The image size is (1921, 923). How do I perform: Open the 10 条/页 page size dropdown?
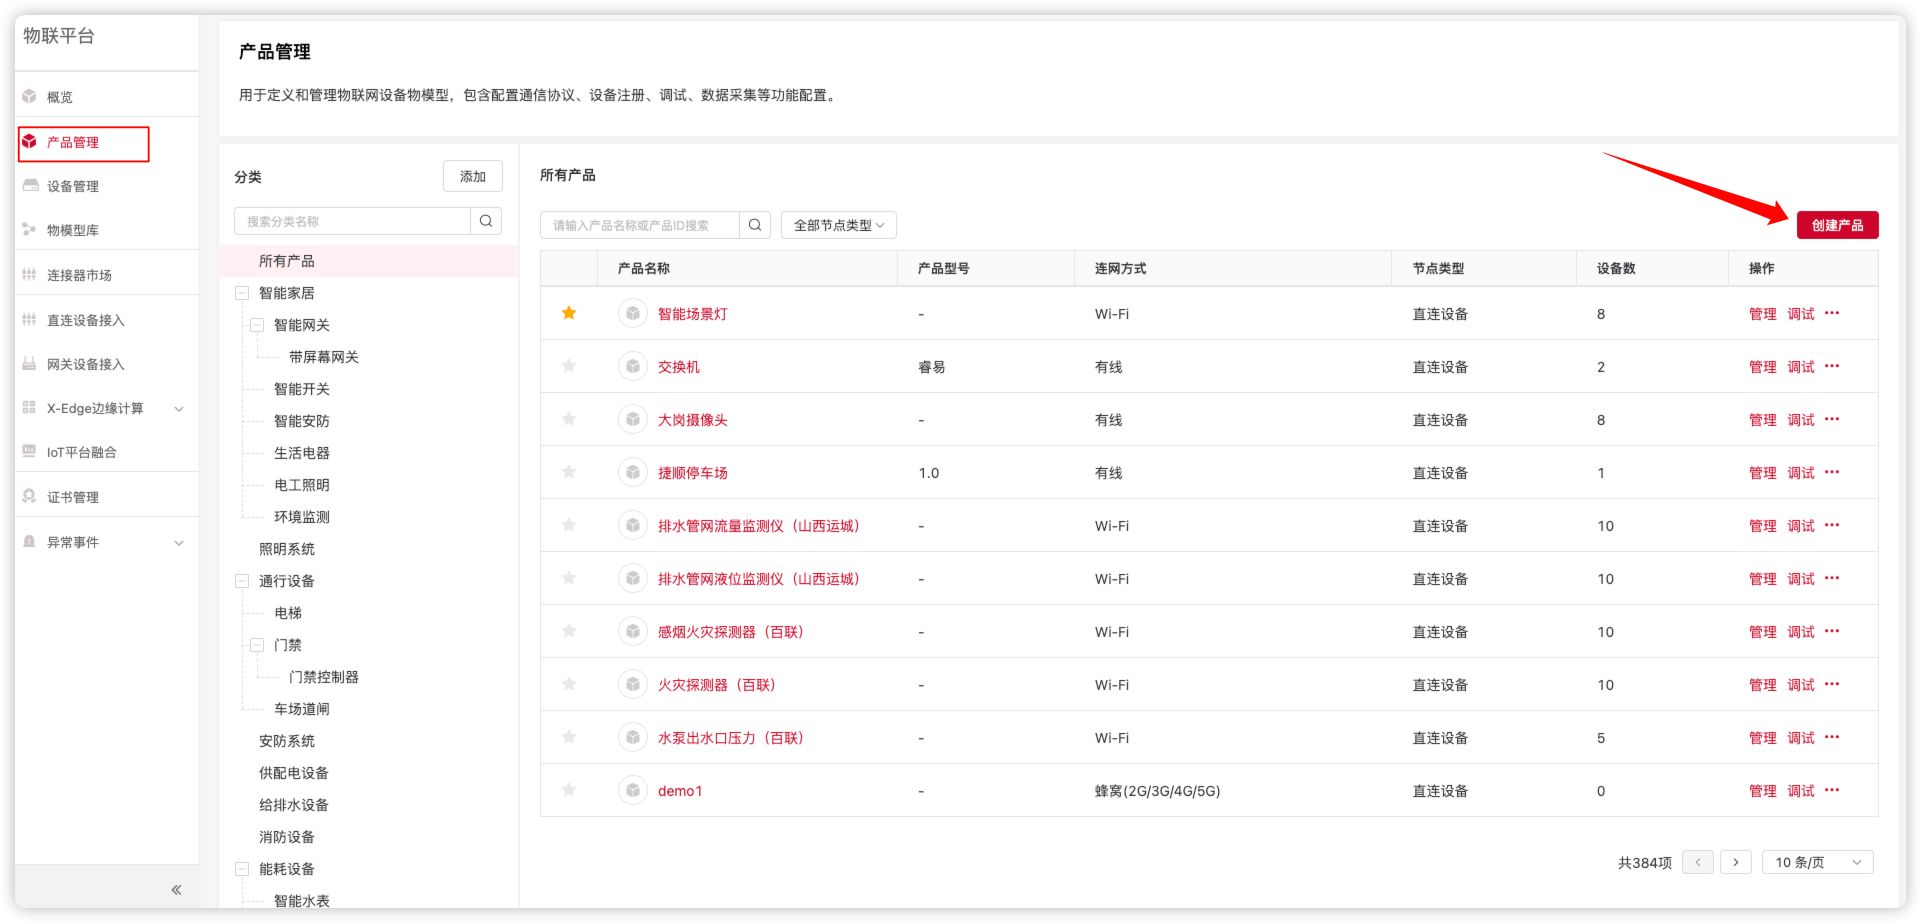tap(1817, 862)
